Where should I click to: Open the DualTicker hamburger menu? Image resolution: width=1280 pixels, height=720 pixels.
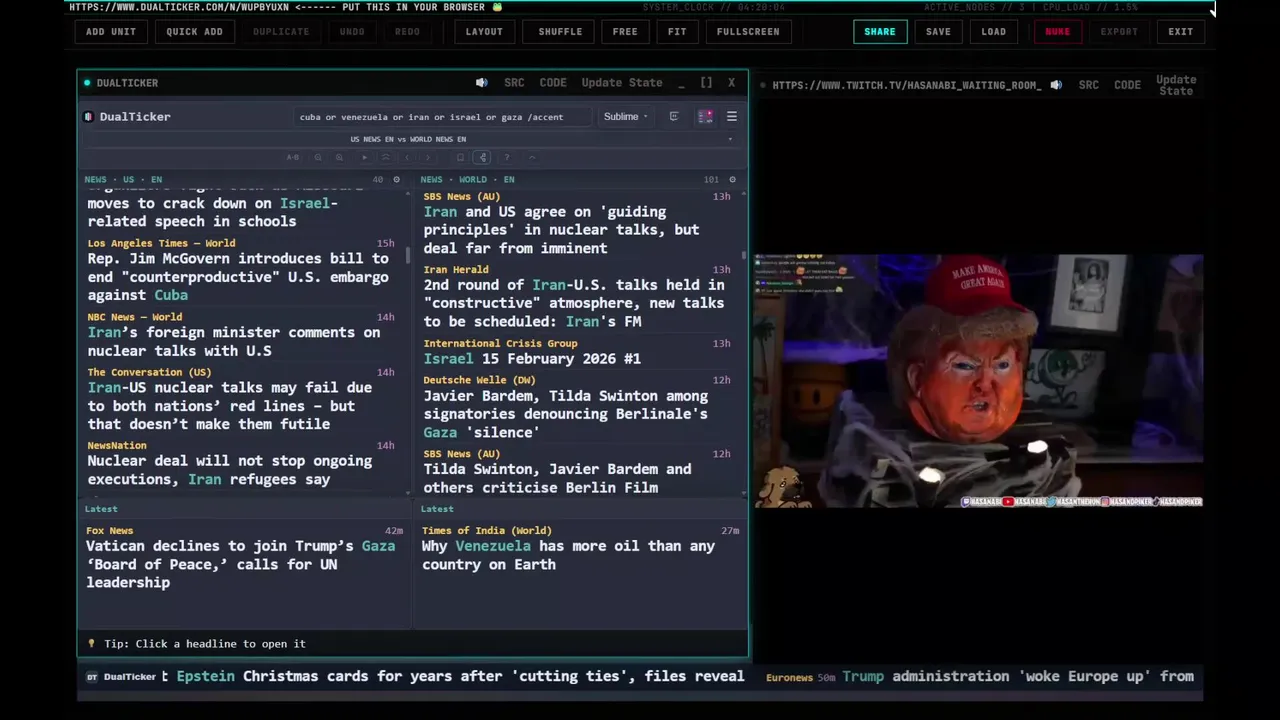pos(732,117)
